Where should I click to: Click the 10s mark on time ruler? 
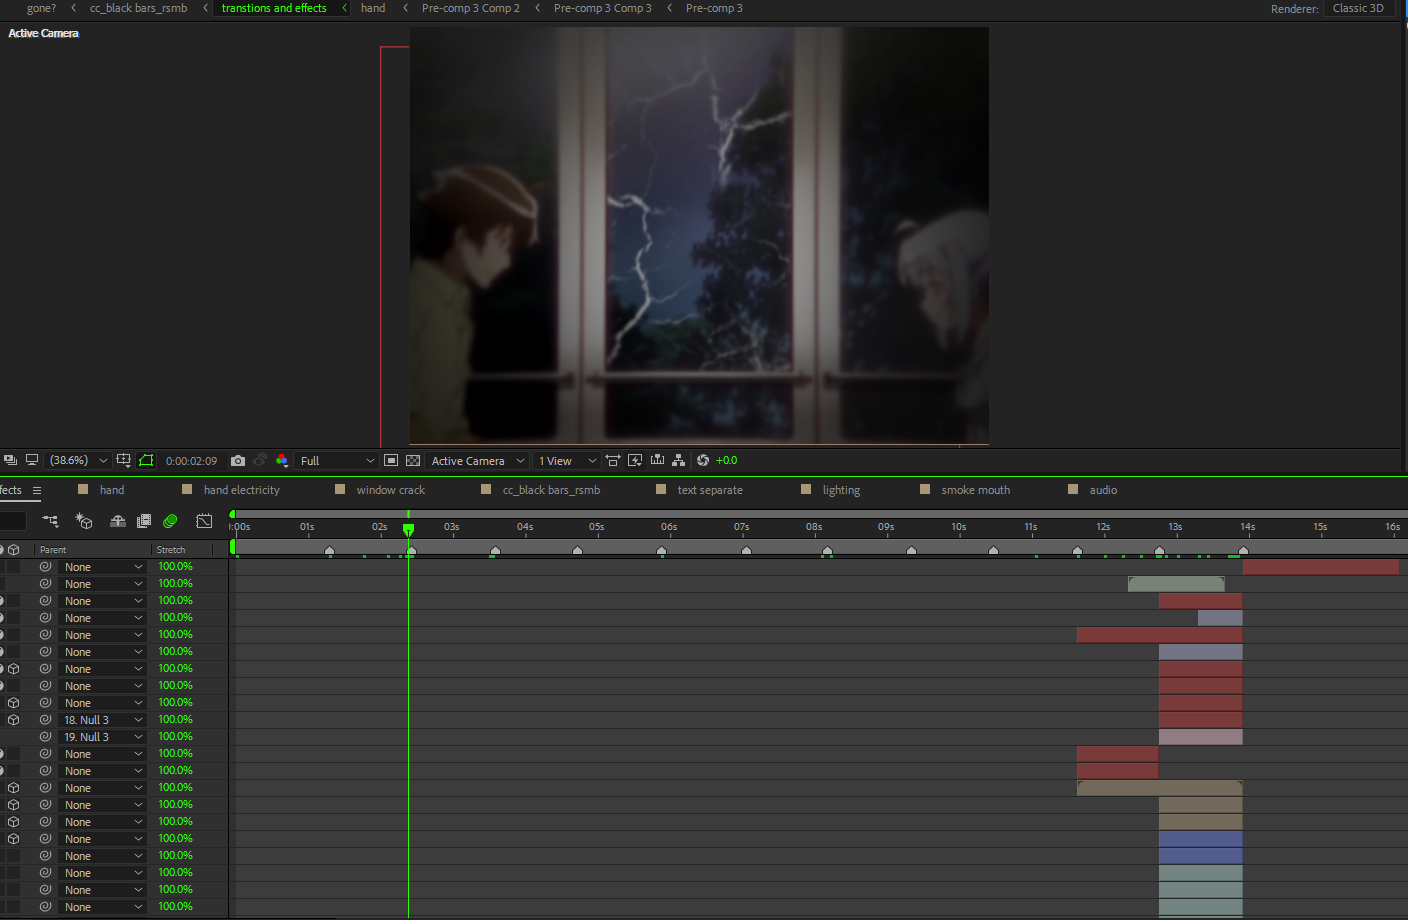point(958,527)
